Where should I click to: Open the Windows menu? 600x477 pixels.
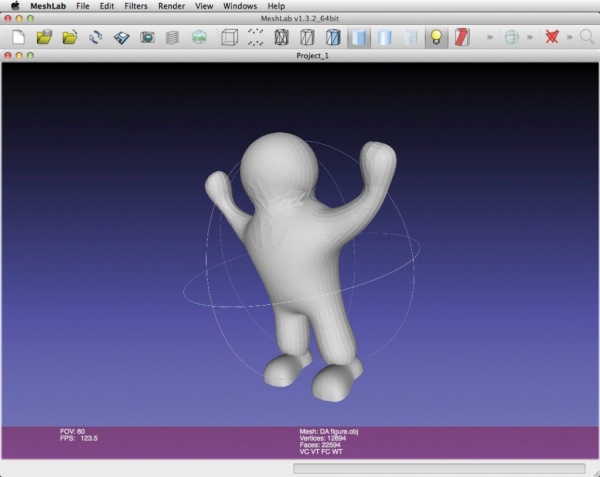click(240, 6)
